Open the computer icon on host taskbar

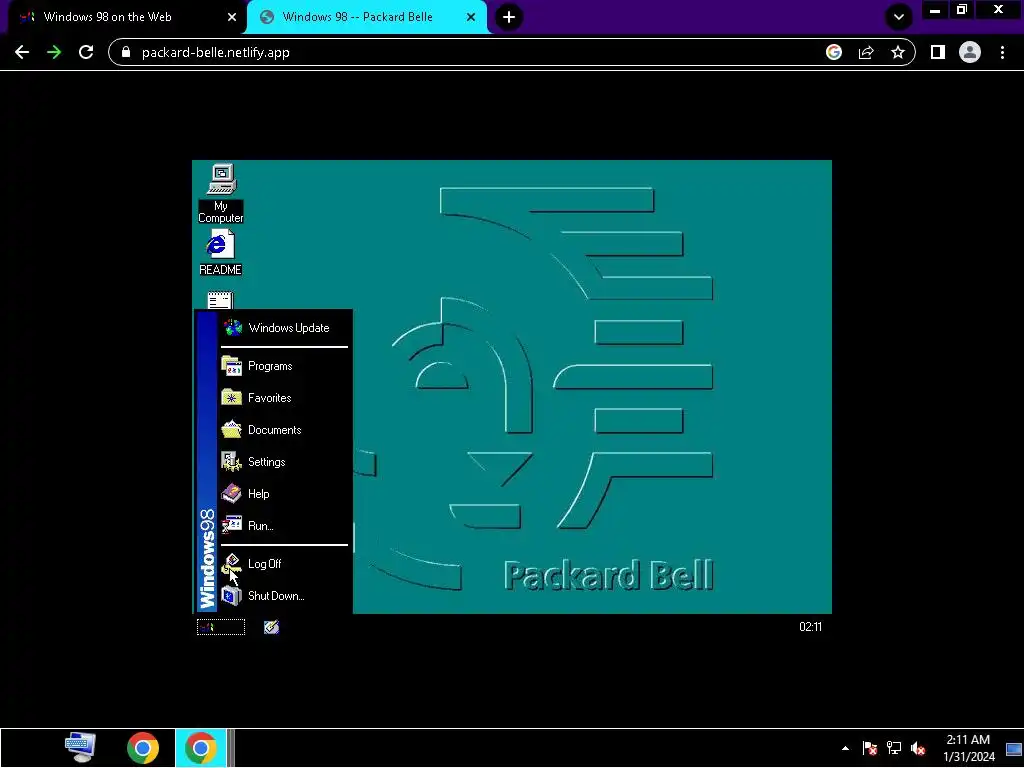coord(81,748)
